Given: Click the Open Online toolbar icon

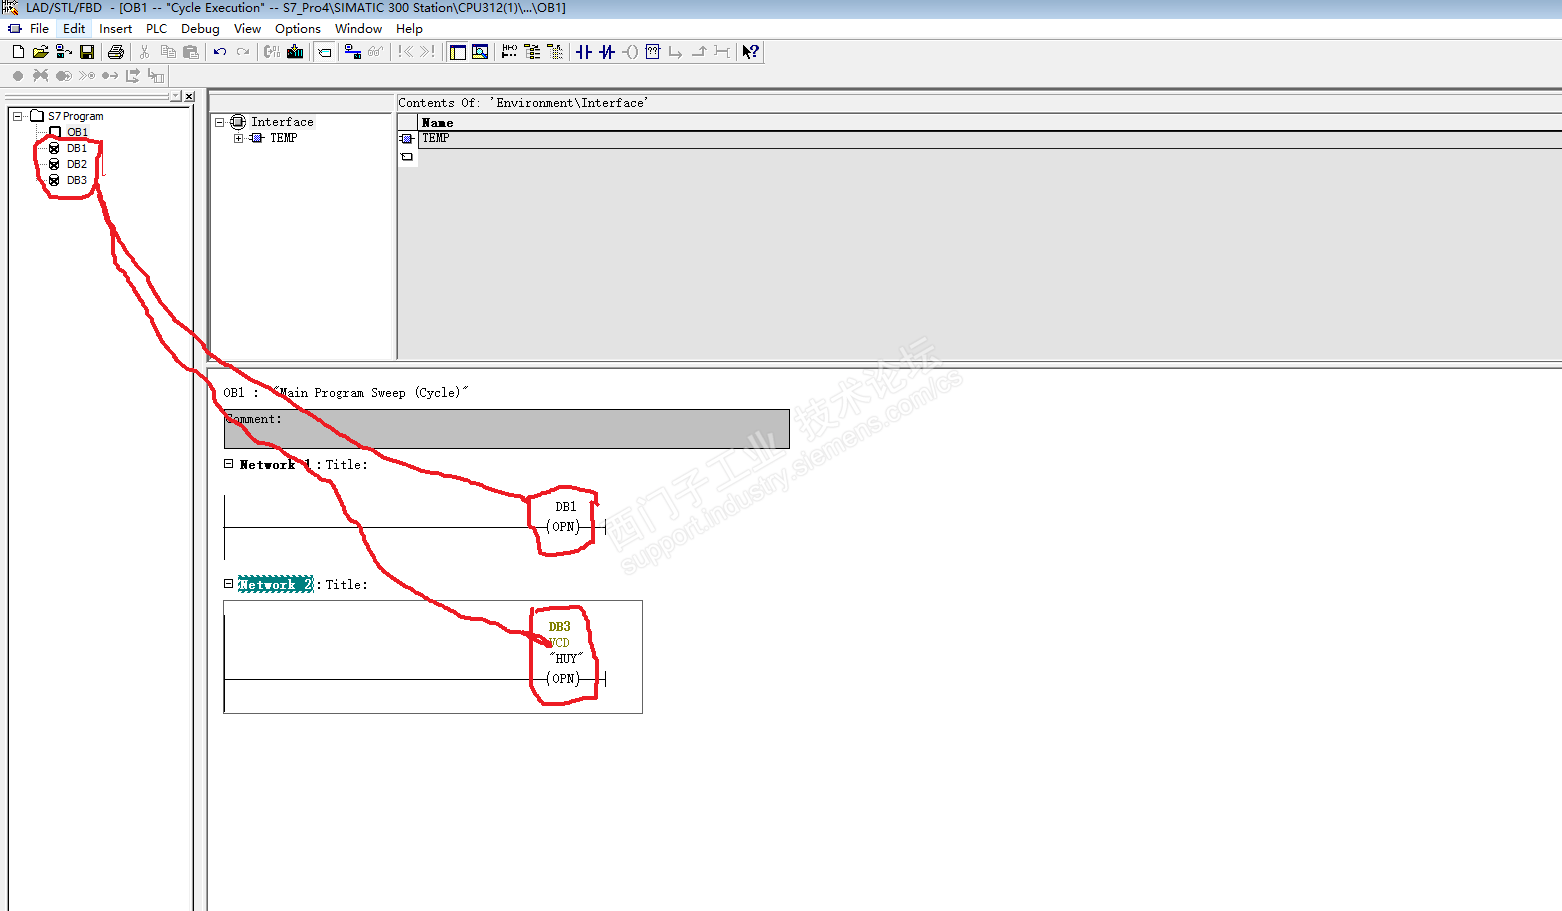Looking at the screenshot, I should pos(63,52).
